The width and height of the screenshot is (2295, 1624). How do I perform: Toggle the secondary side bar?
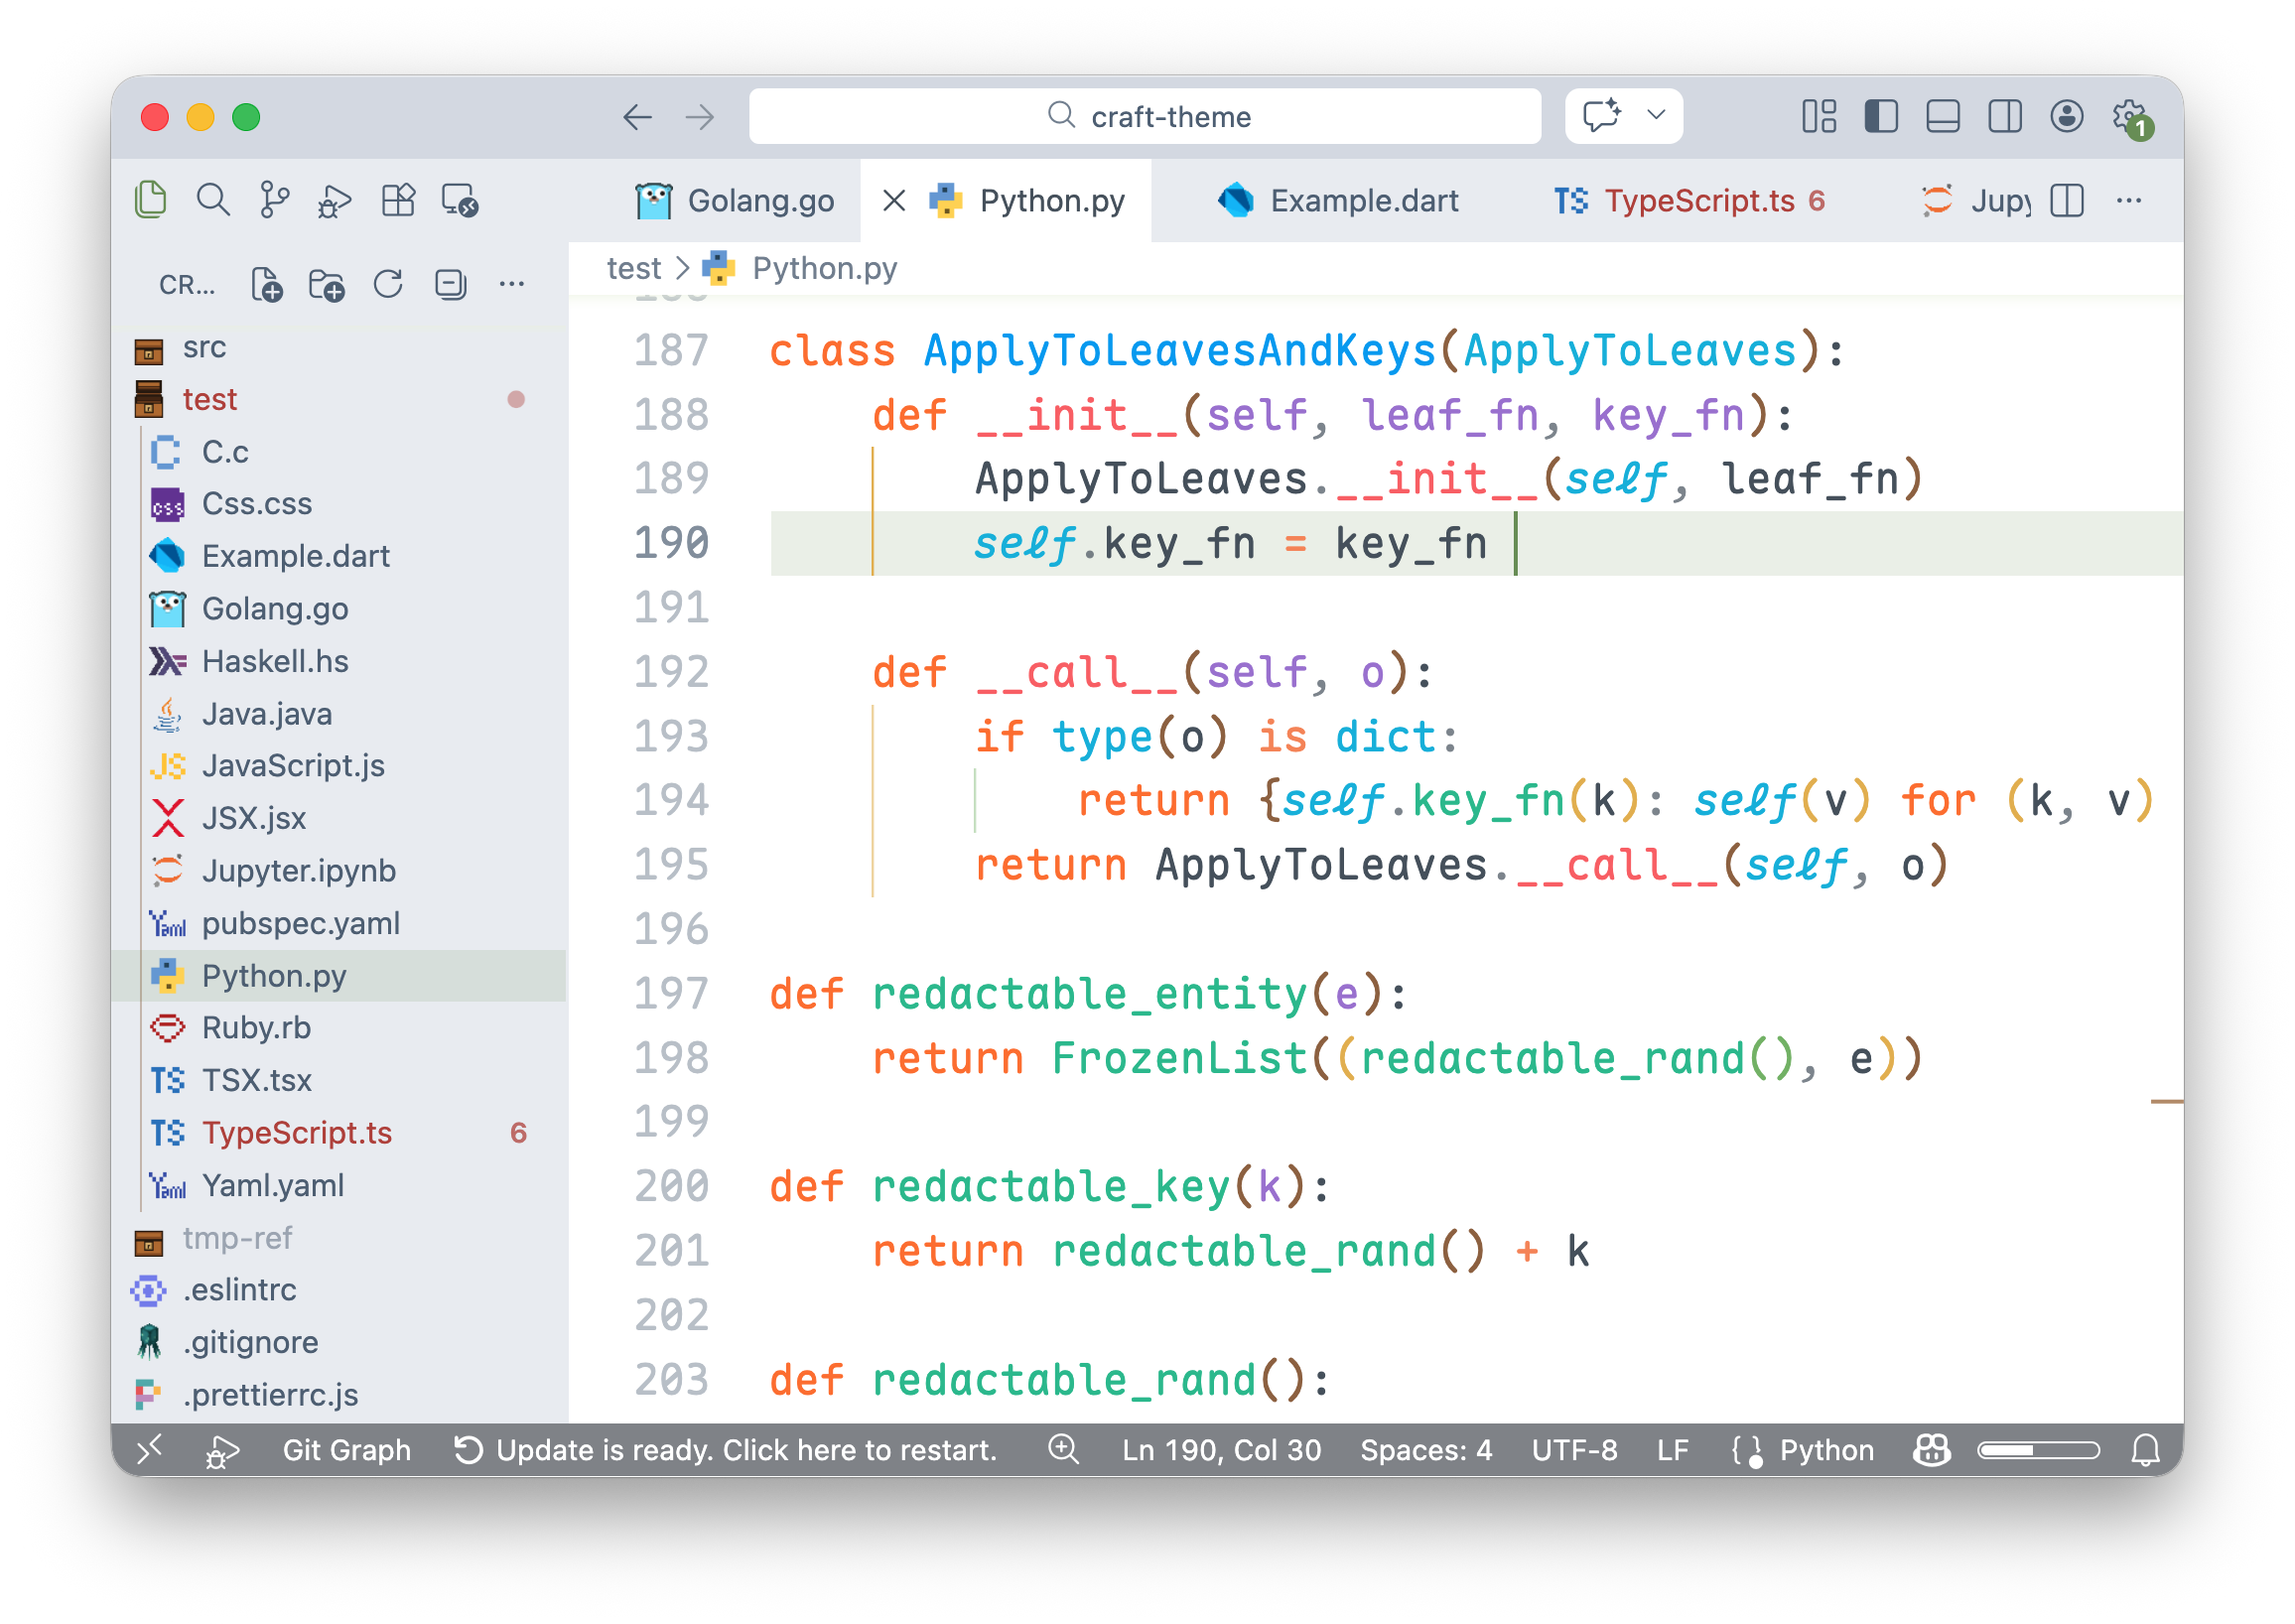pos(2004,117)
